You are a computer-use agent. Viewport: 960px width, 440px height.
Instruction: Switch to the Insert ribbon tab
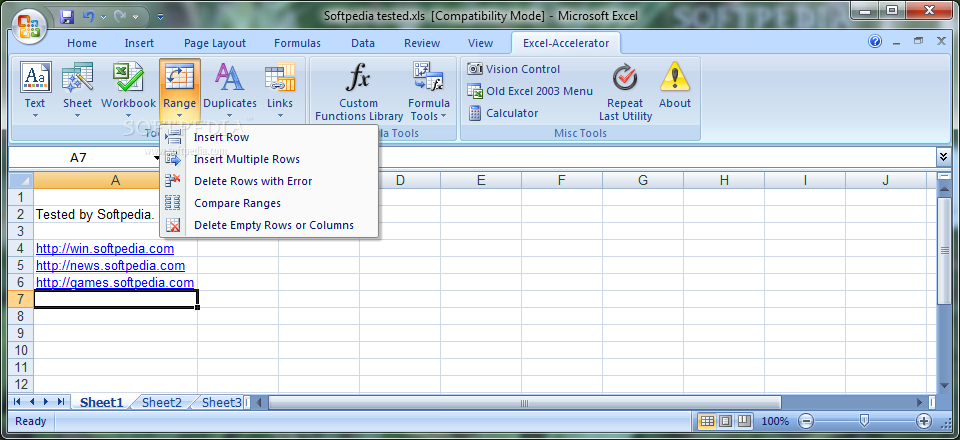(140, 43)
